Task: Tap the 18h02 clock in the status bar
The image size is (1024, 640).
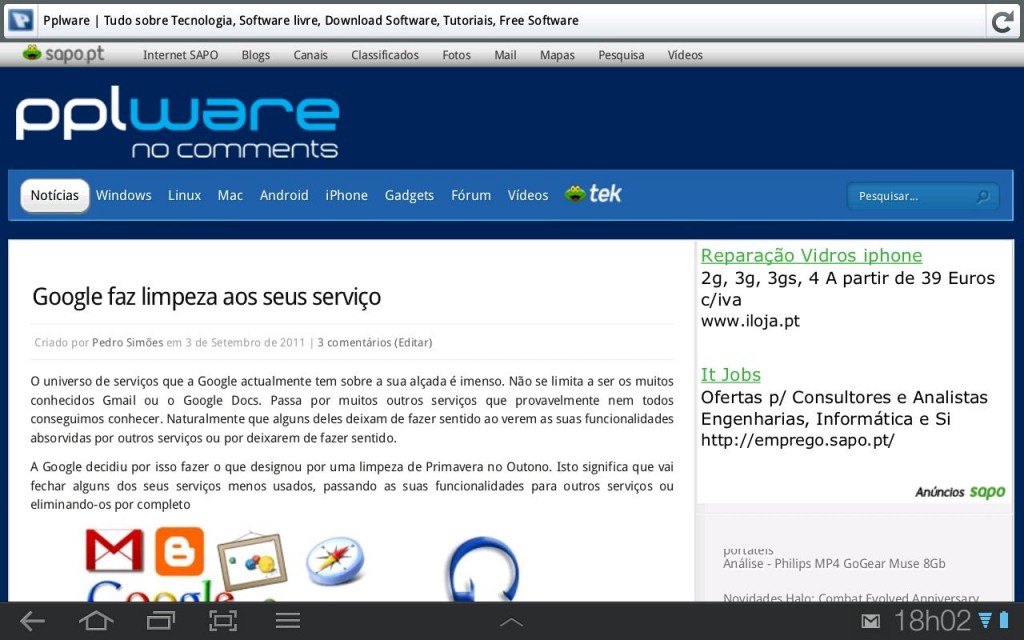Action: [932, 621]
